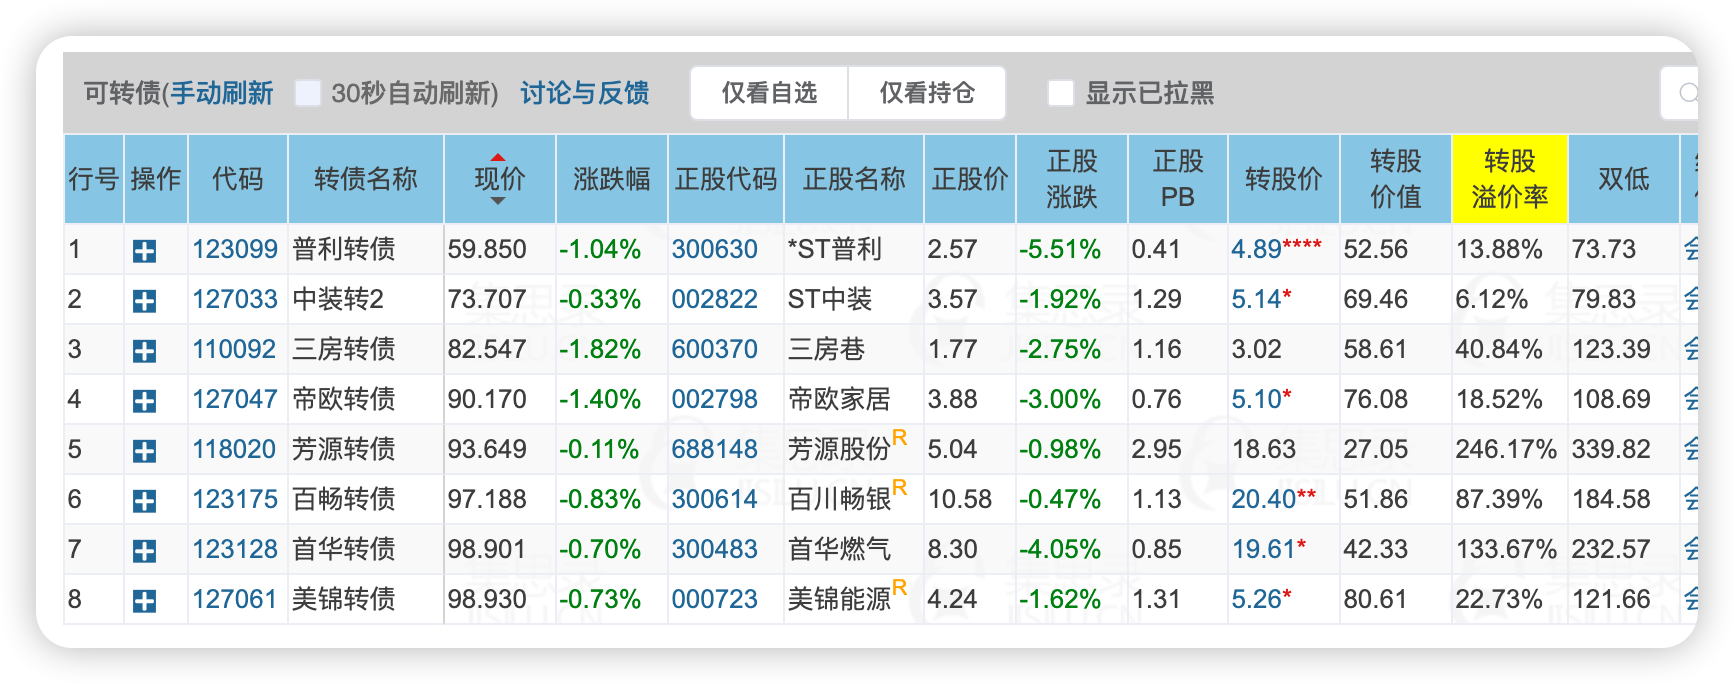The height and width of the screenshot is (684, 1734).
Task: Sort by the 涨跌幅 column header
Action: (x=611, y=179)
